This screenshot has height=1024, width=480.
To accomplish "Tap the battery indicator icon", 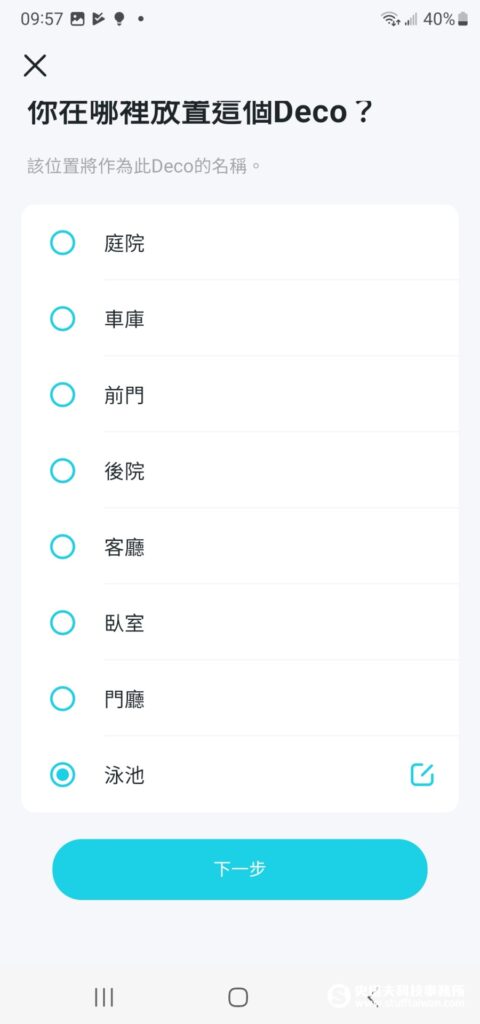I will pyautogui.click(x=463, y=19).
